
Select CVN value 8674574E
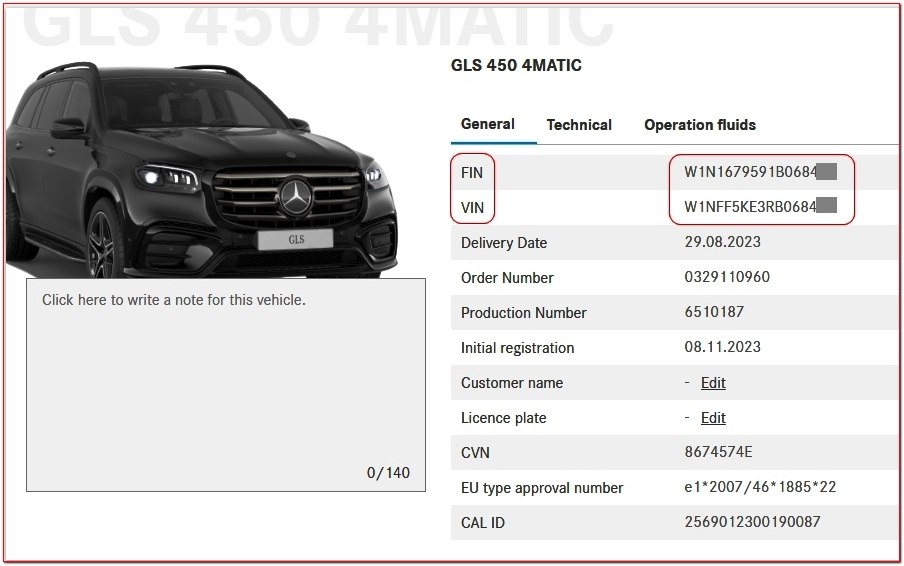(x=718, y=452)
